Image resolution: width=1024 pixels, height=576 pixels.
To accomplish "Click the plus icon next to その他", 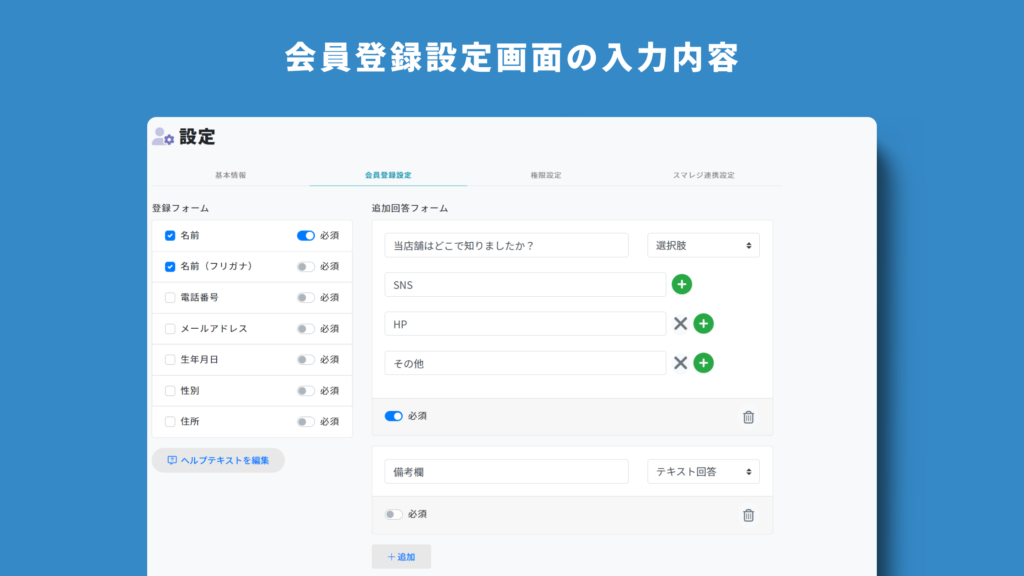I will tap(702, 363).
